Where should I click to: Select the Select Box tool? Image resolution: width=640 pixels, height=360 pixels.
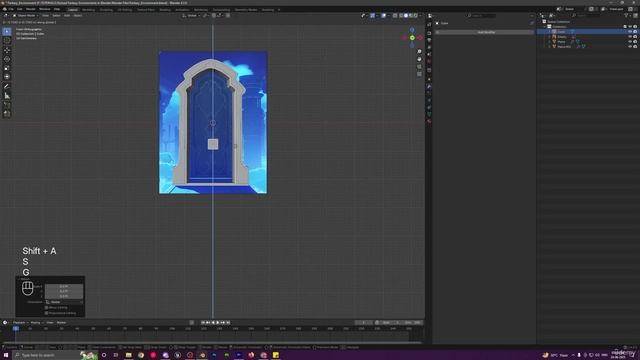coord(7,31)
